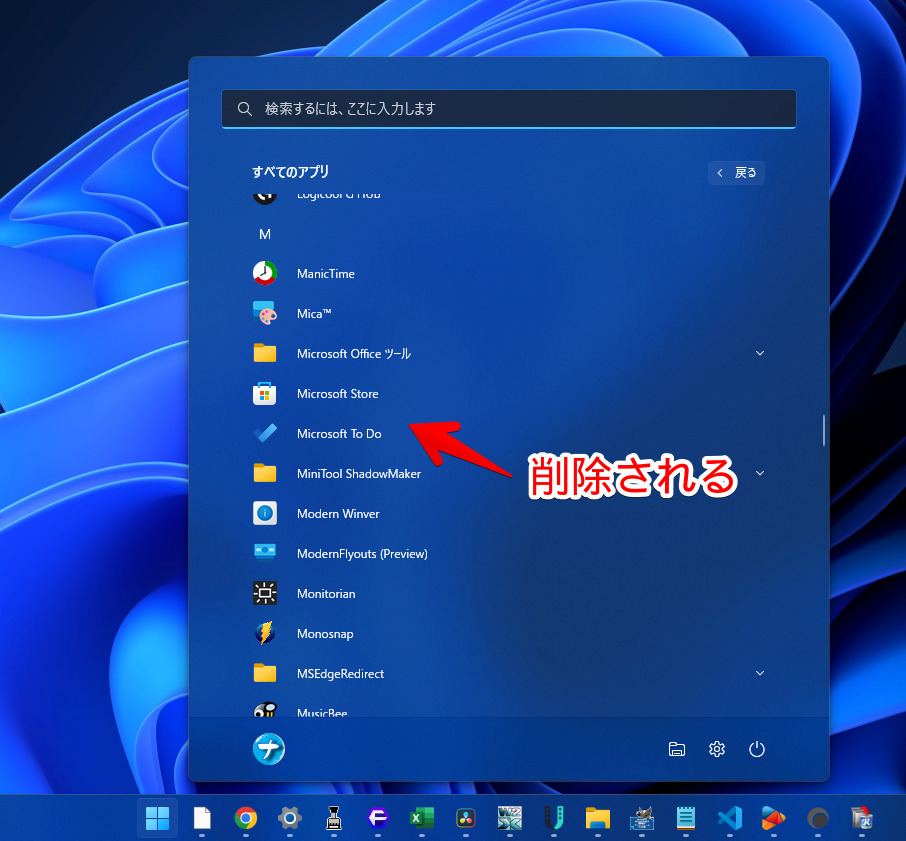Launch Monitorian brightness icon

tap(265, 593)
